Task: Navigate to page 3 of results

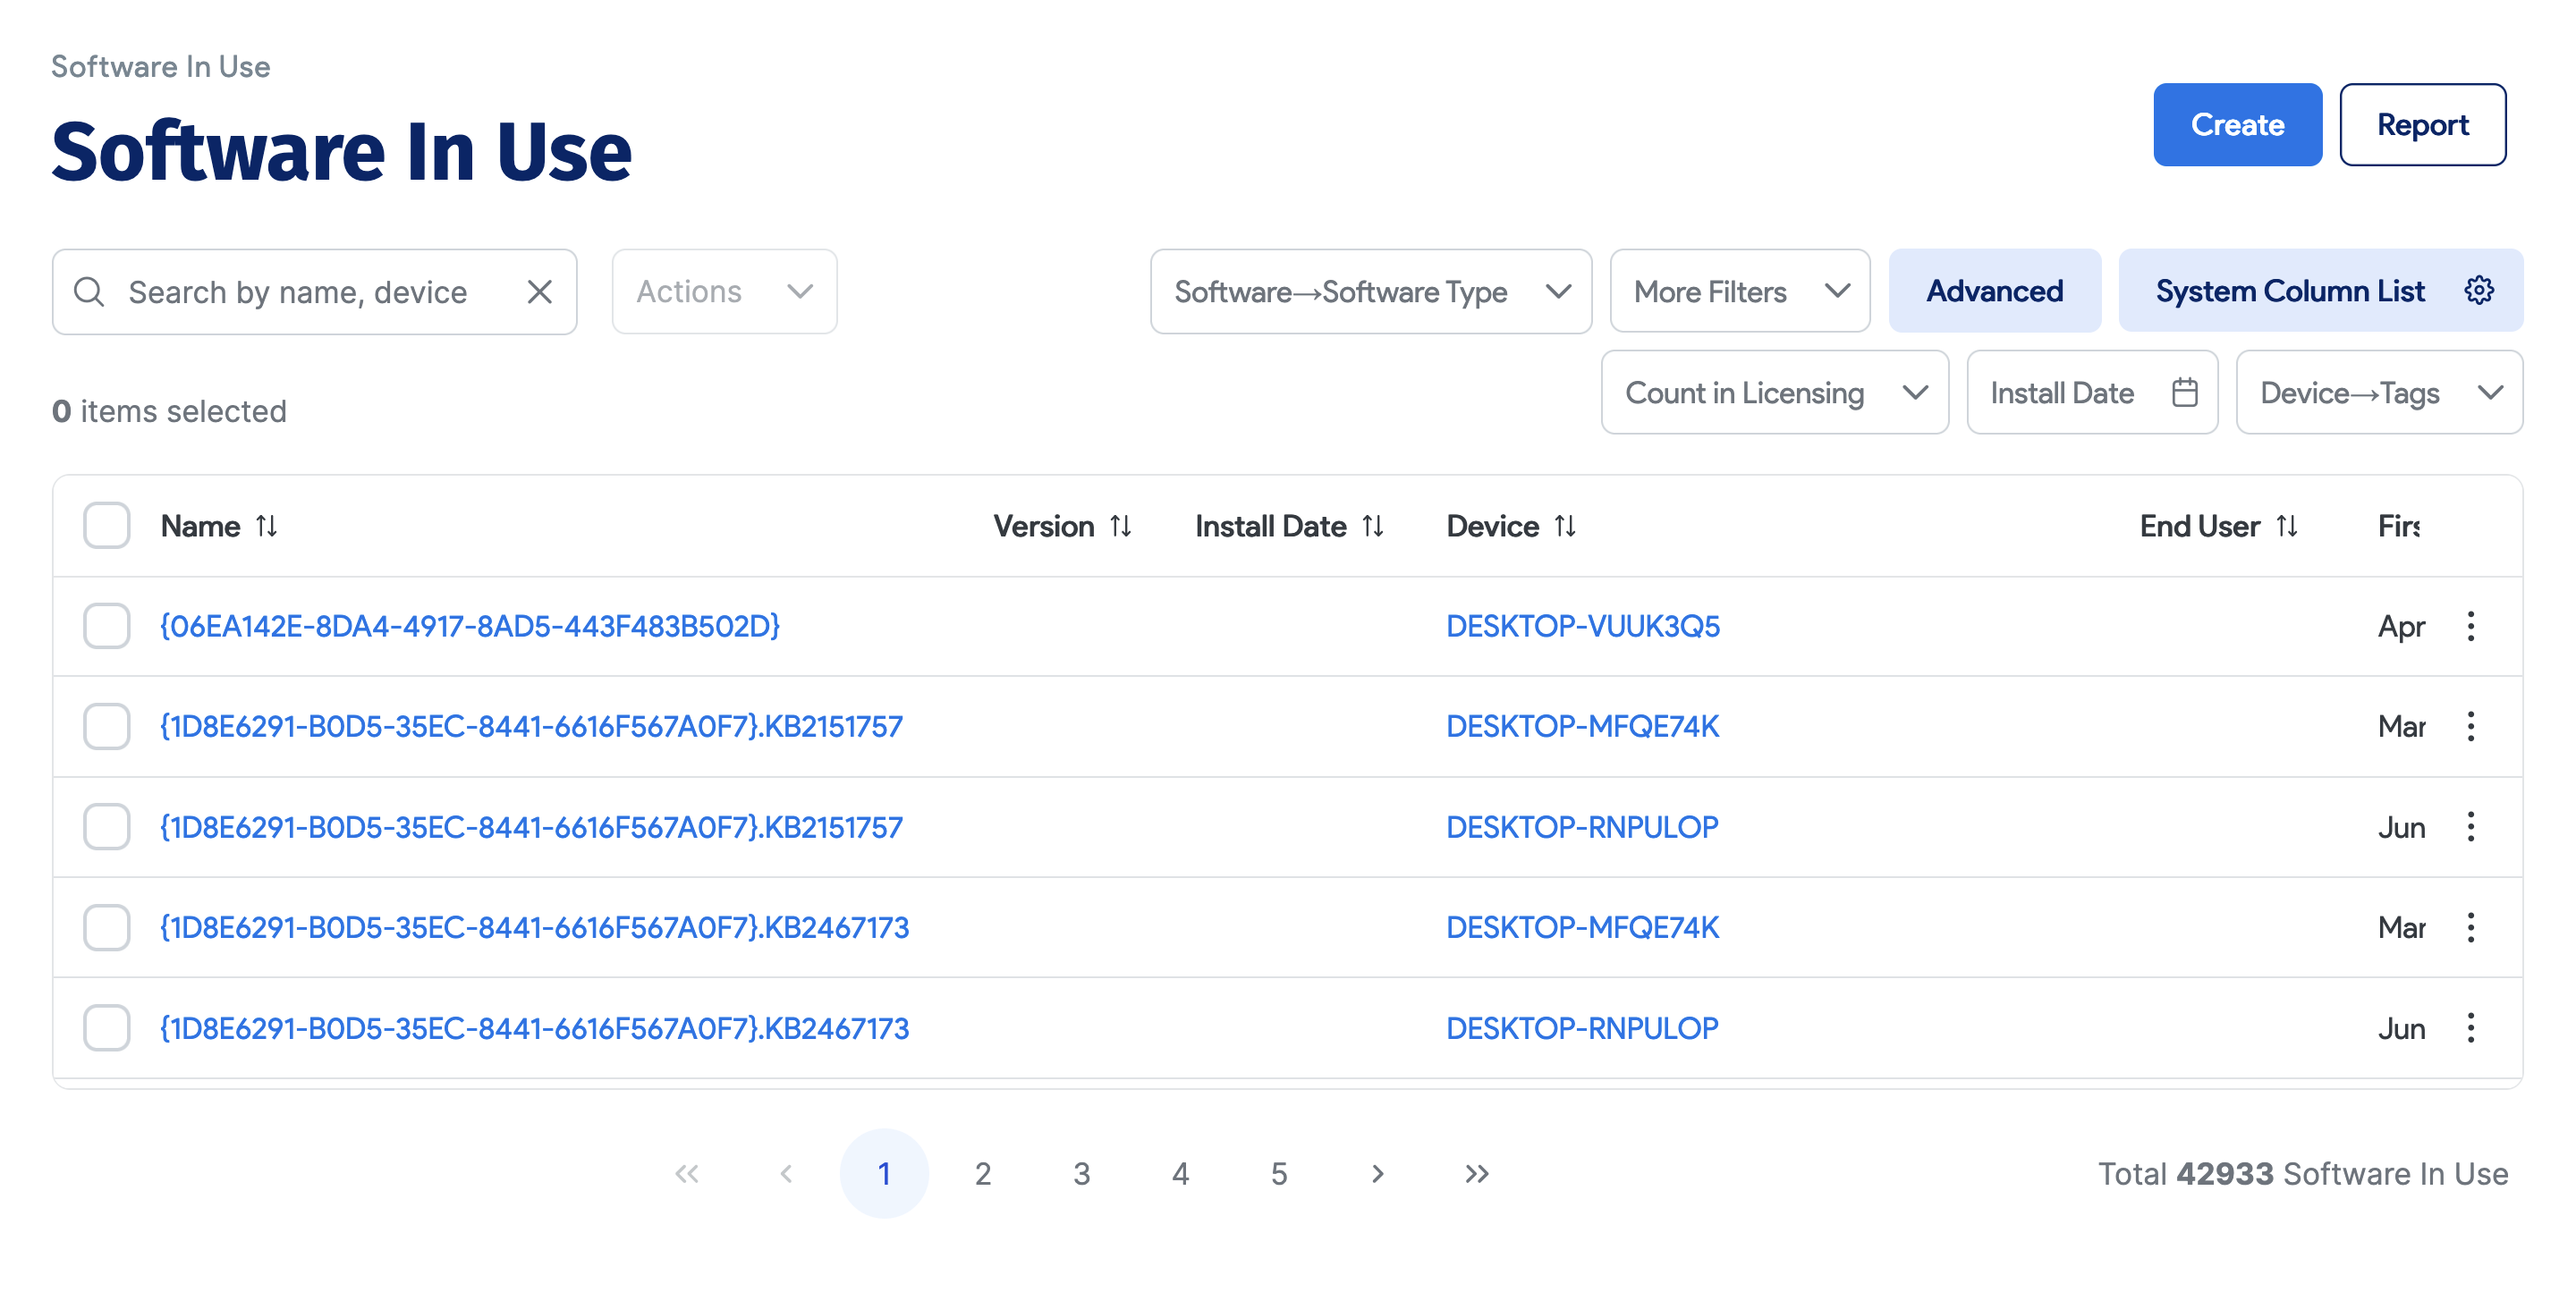Action: 1081,1173
